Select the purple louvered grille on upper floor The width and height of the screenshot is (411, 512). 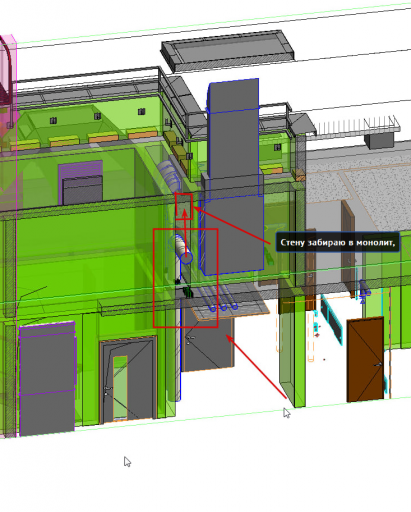click(80, 182)
